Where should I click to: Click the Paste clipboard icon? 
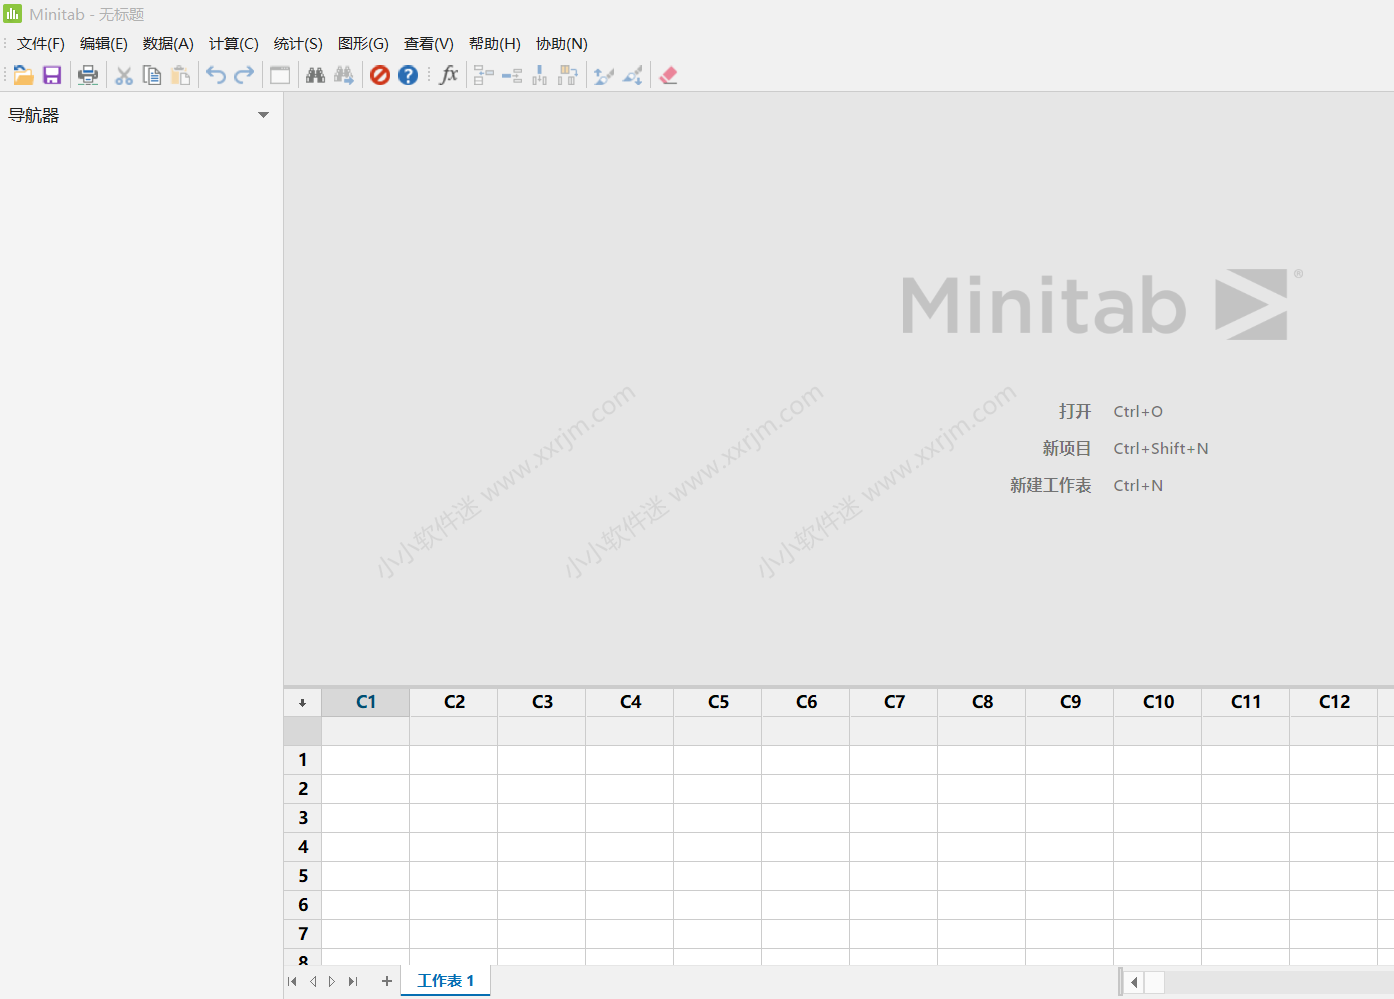coord(181,75)
